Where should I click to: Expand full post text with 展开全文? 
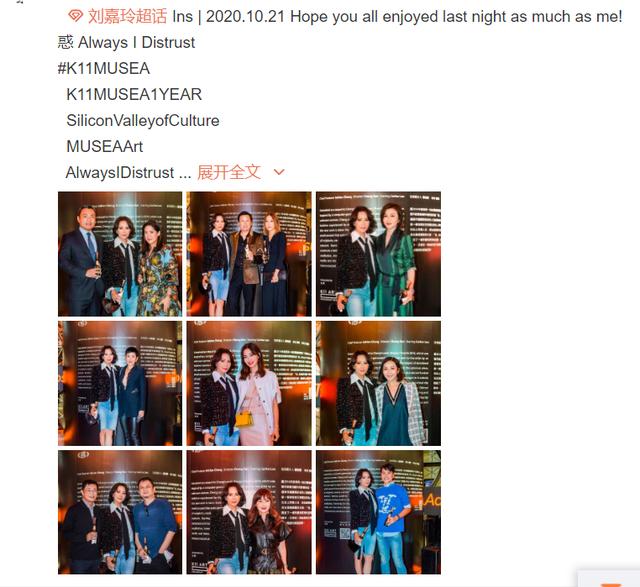coord(229,172)
